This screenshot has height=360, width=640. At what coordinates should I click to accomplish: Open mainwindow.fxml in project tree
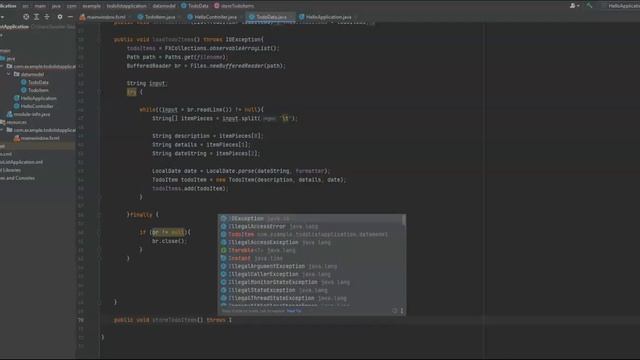click(37, 138)
